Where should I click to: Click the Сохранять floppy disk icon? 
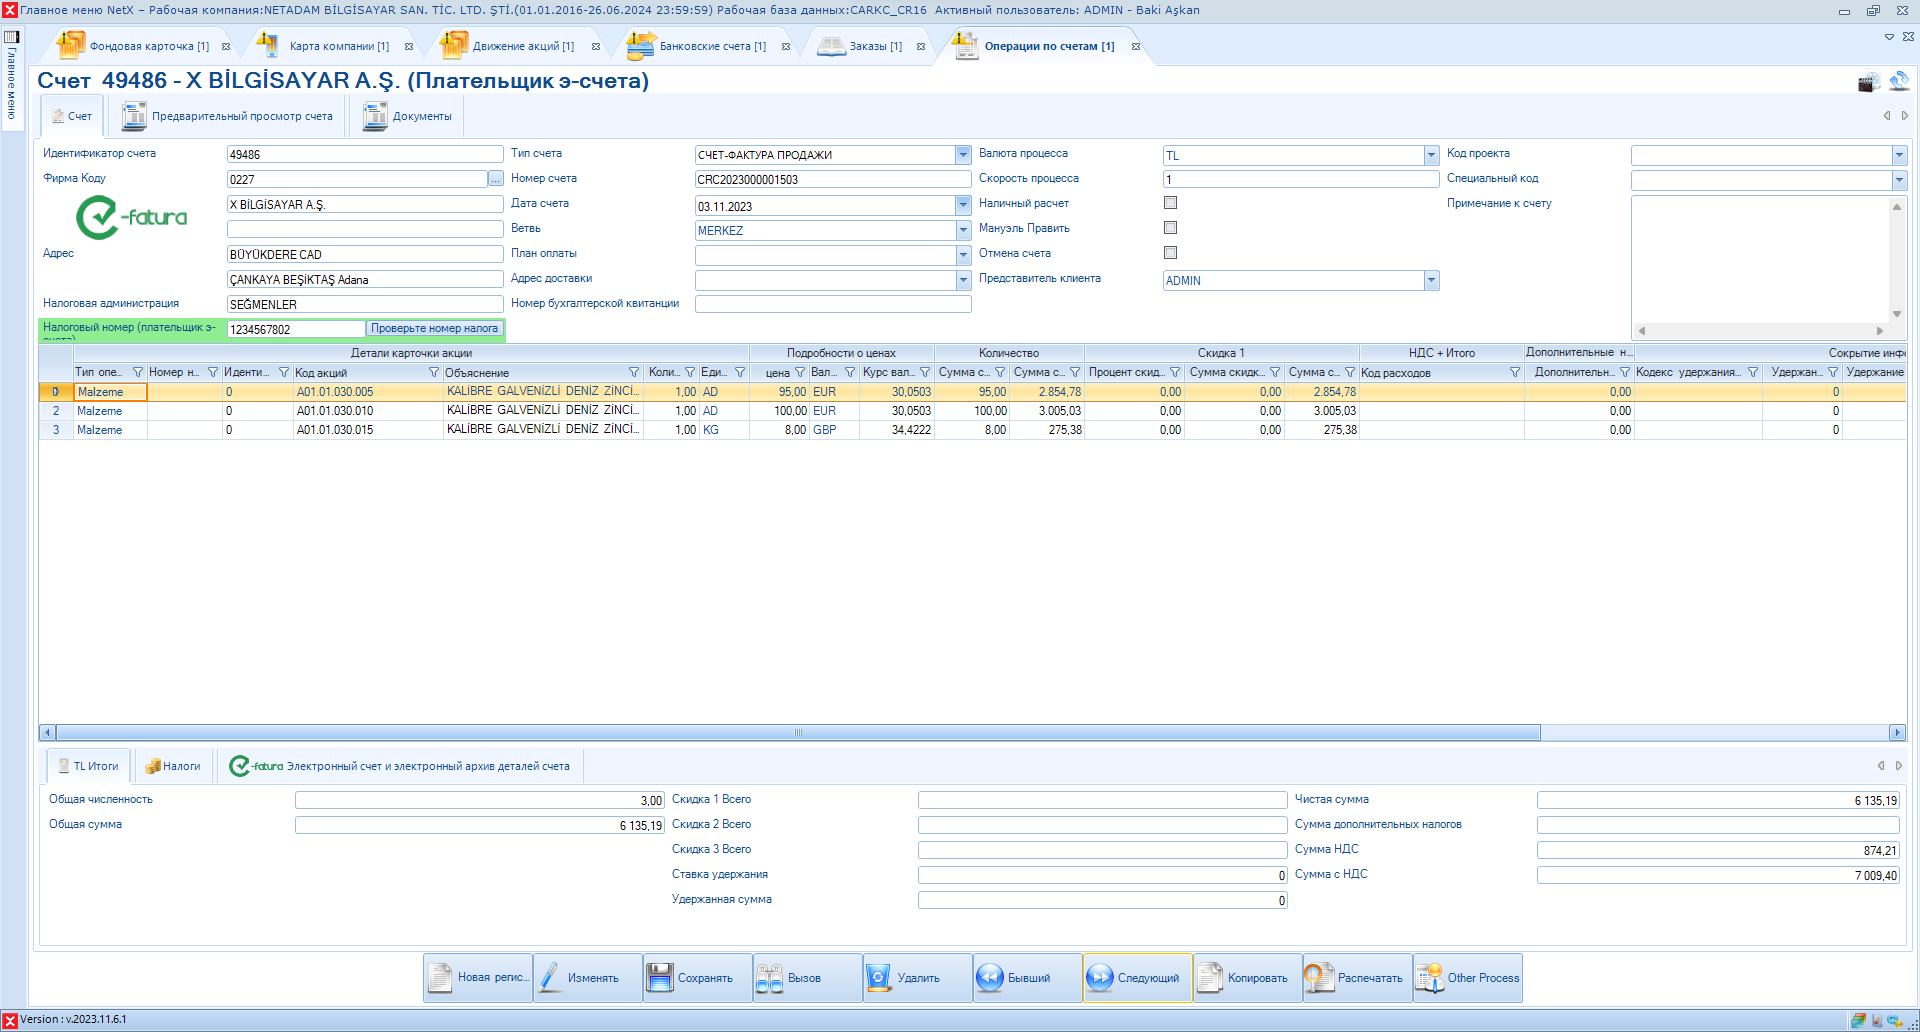660,978
